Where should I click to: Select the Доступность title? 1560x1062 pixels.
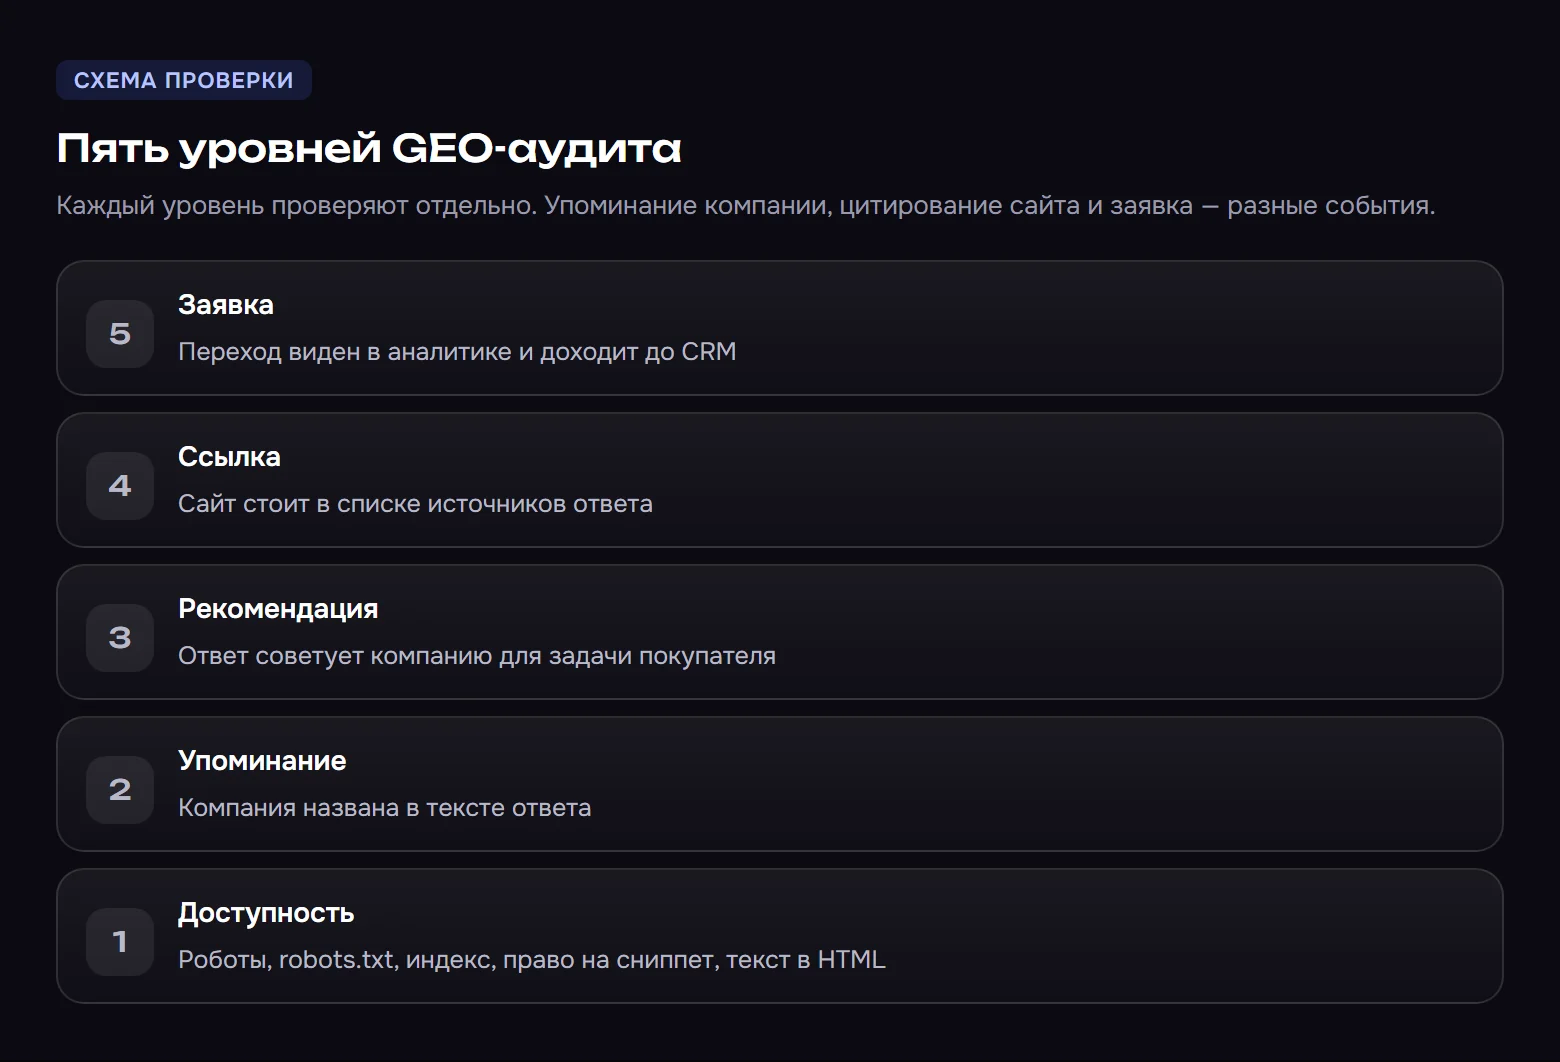(266, 913)
